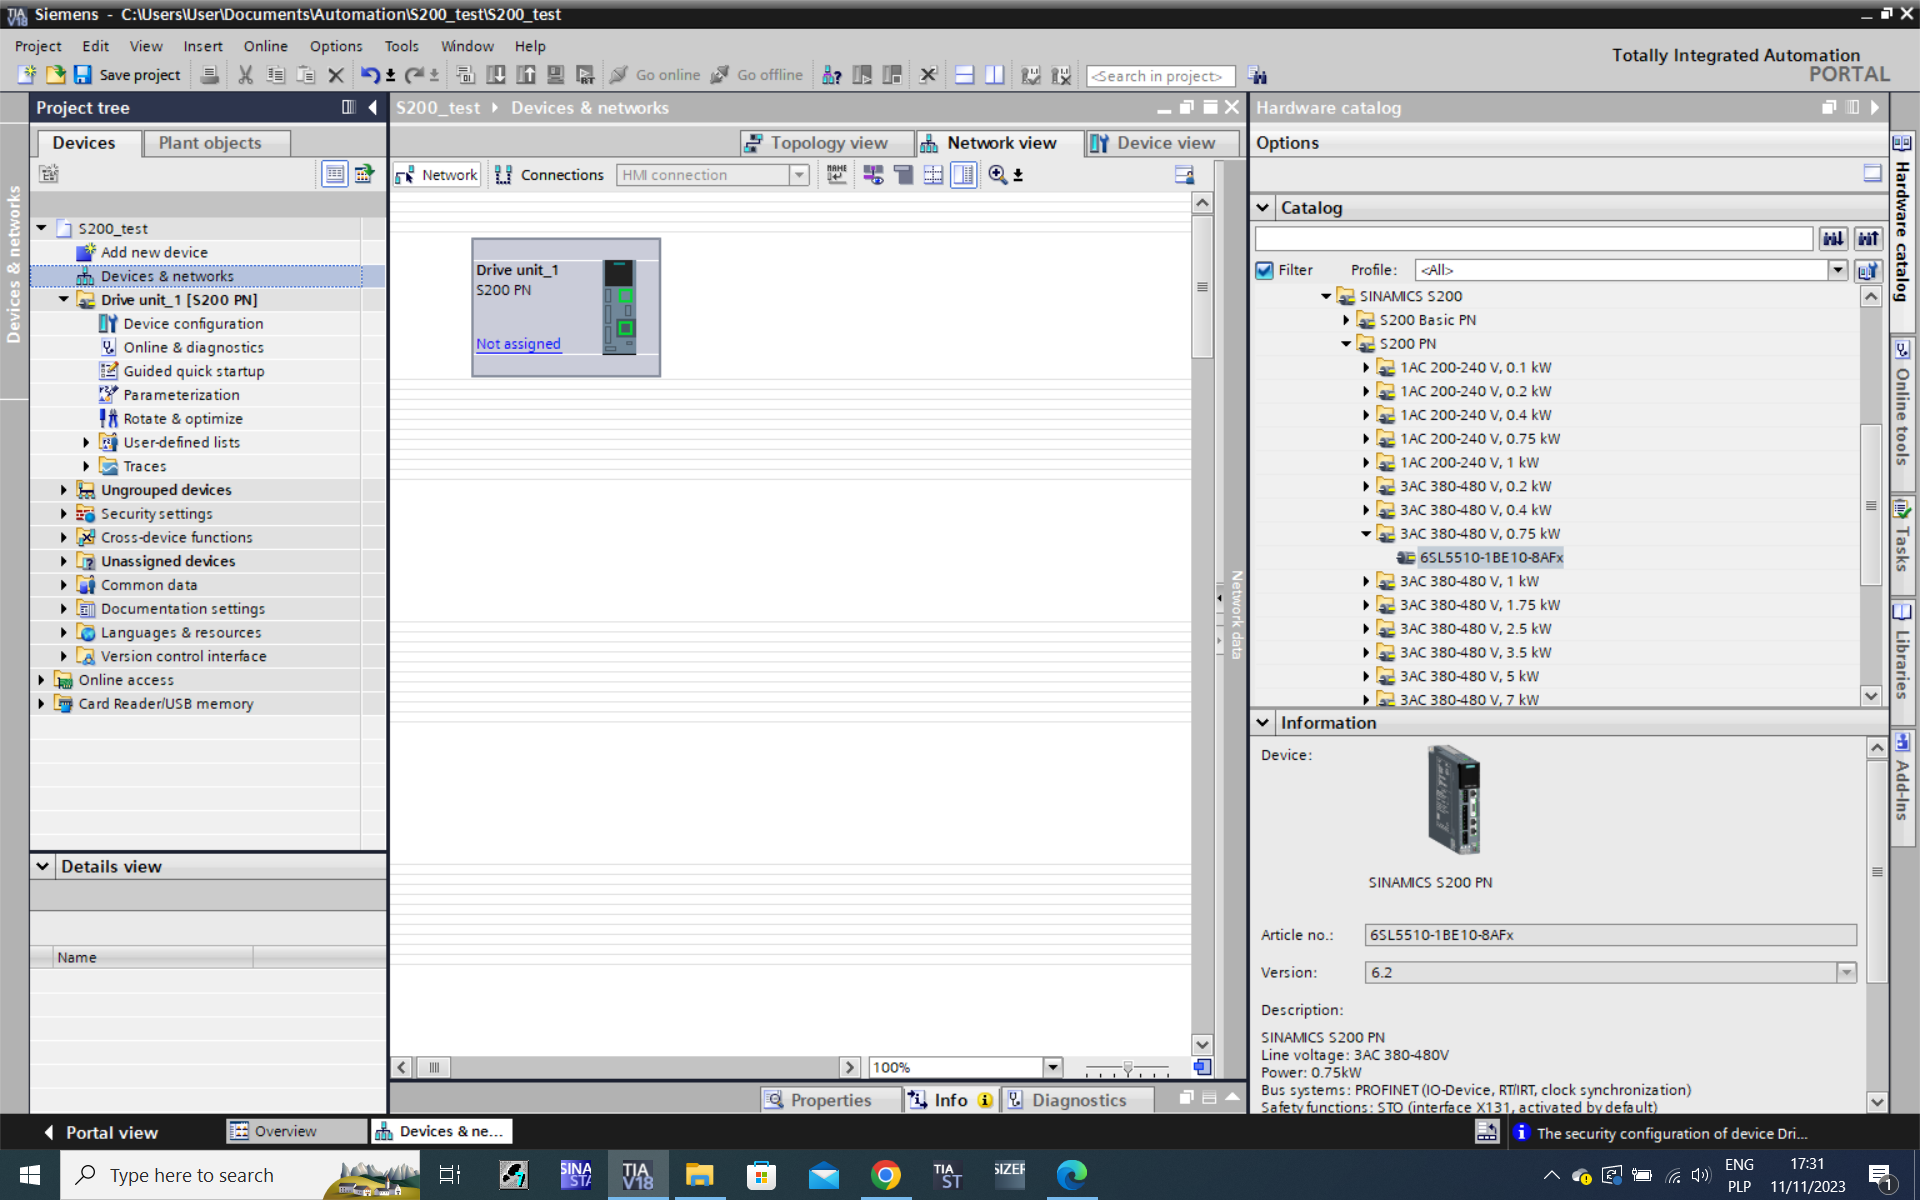Click the Save project icon

pyautogui.click(x=83, y=75)
